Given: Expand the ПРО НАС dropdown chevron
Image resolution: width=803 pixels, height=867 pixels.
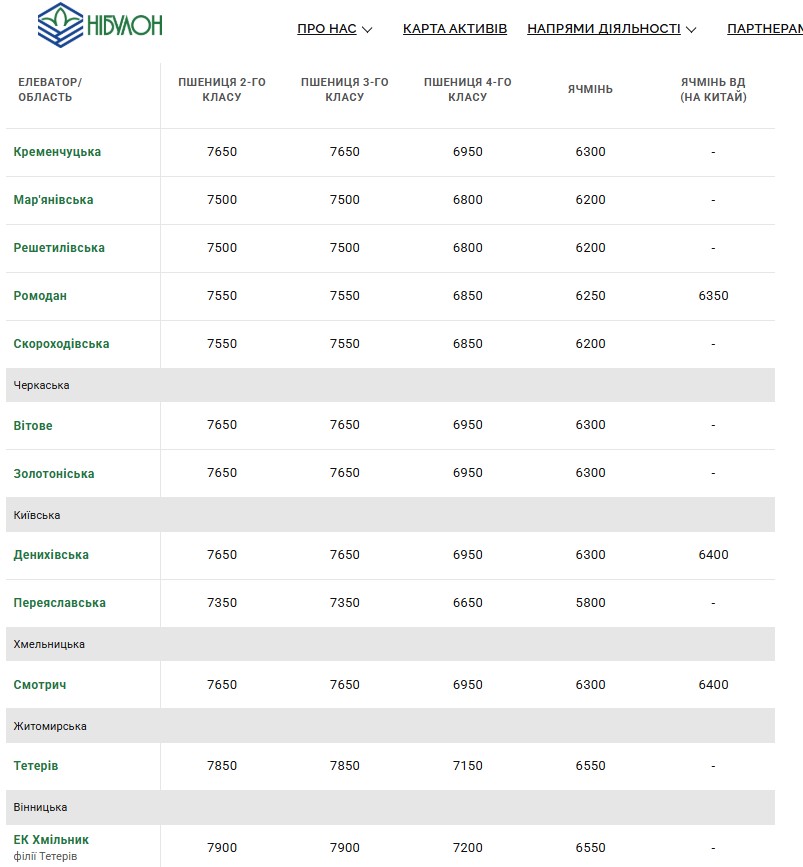Looking at the screenshot, I should tap(367, 30).
